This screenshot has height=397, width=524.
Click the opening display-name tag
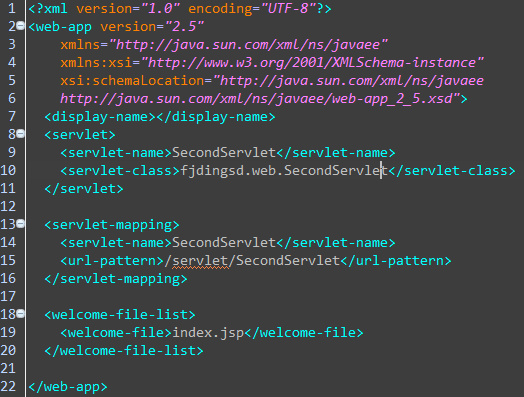point(100,117)
